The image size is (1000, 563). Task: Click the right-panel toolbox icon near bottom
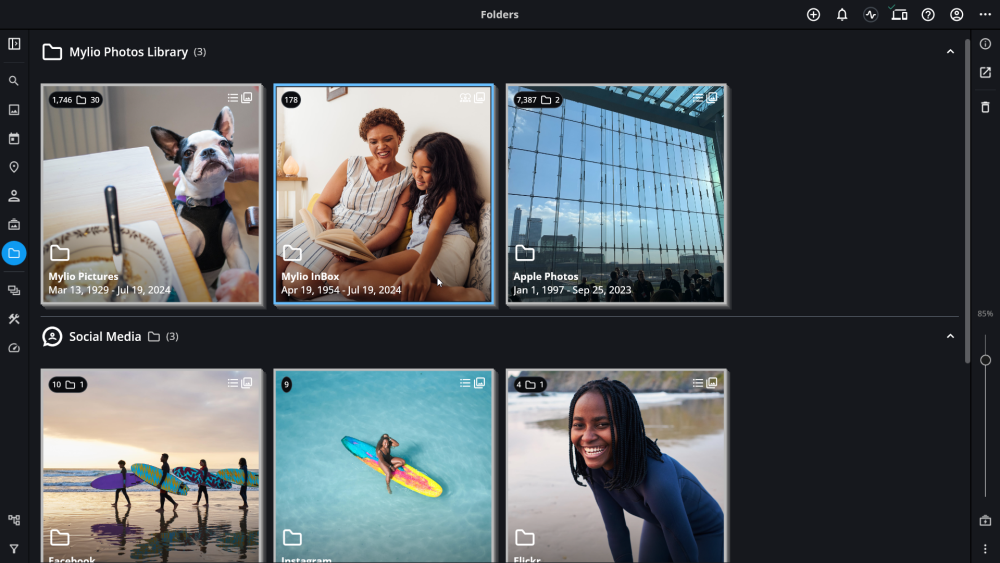pos(985,520)
